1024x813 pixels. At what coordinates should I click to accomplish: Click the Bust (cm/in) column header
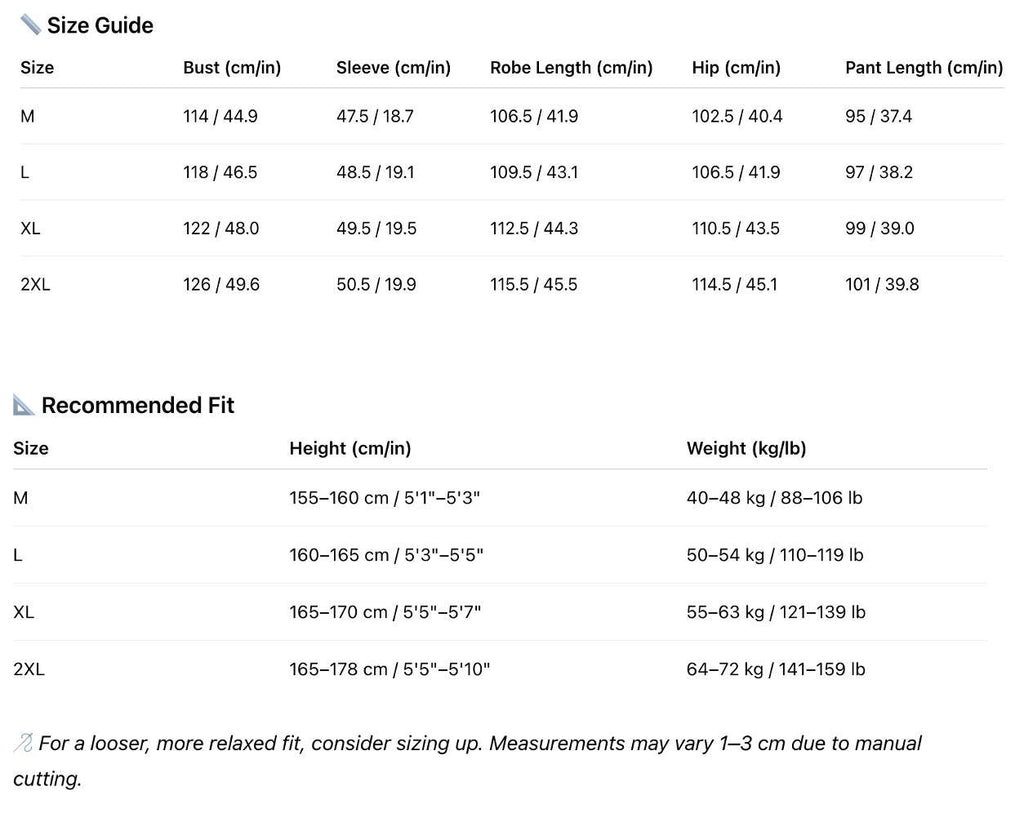(232, 68)
